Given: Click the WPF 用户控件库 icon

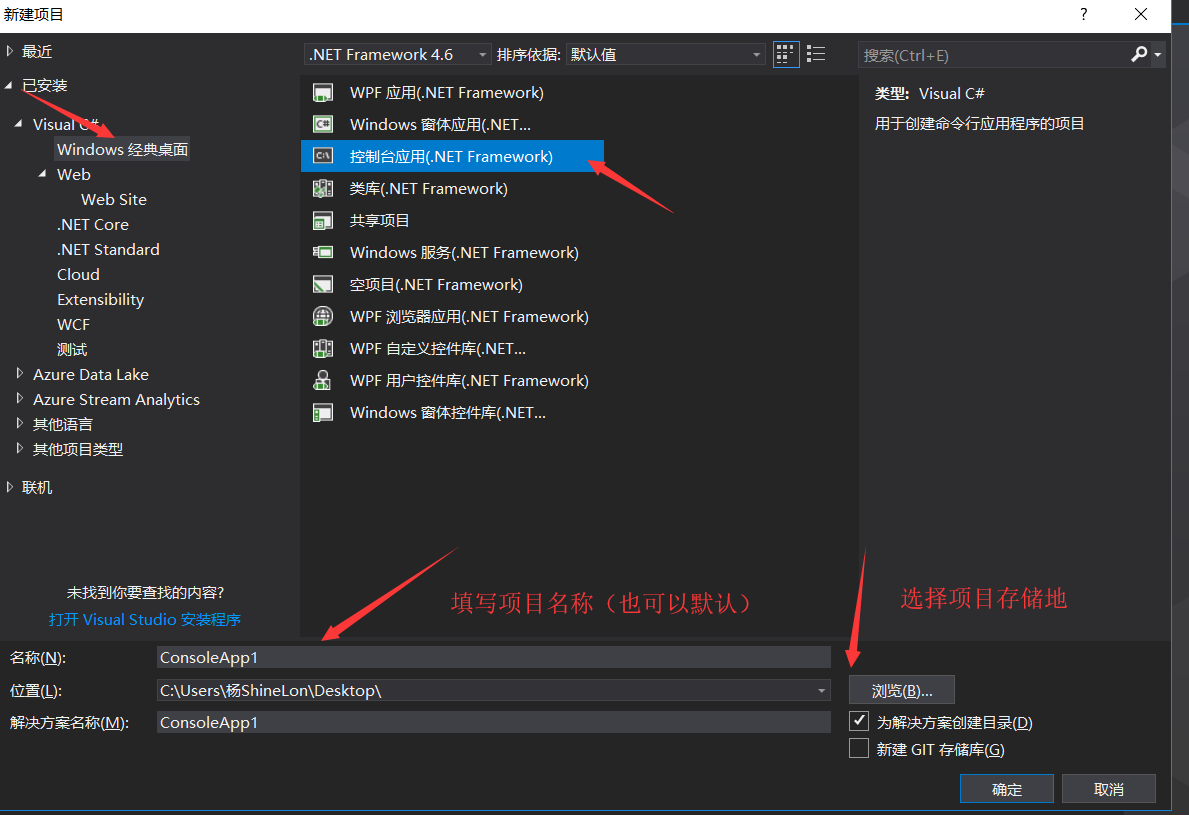Looking at the screenshot, I should (x=323, y=381).
